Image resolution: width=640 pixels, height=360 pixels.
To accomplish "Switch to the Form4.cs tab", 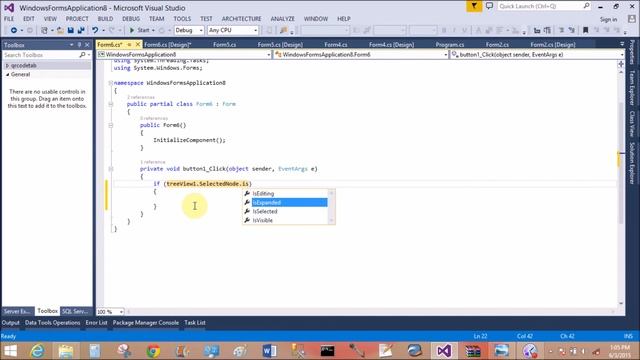I will [336, 44].
